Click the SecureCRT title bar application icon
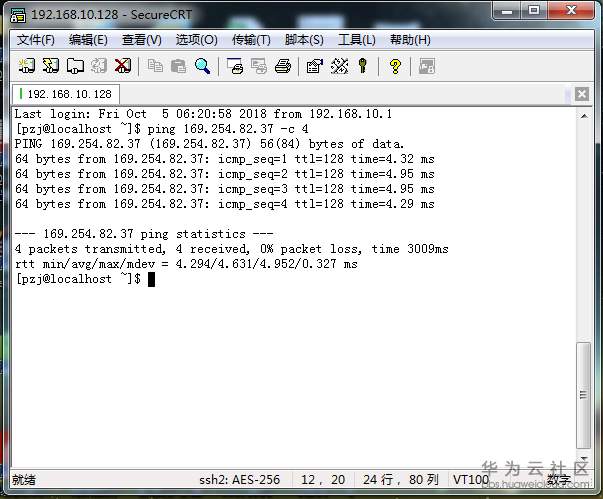 (x=18, y=15)
